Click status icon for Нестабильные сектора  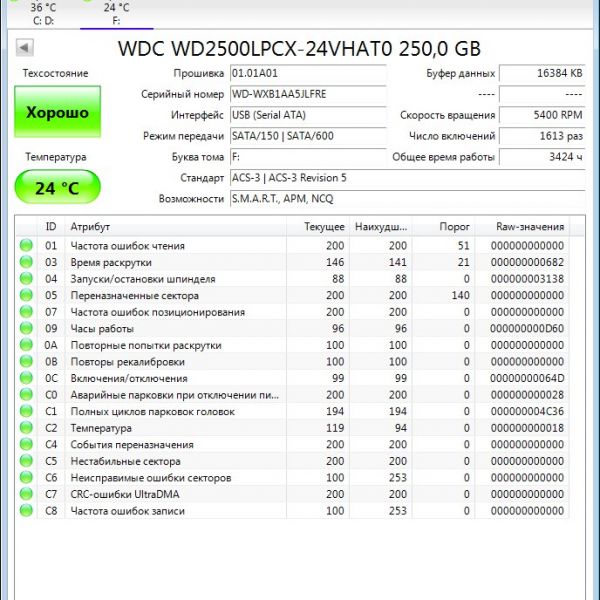point(26,461)
